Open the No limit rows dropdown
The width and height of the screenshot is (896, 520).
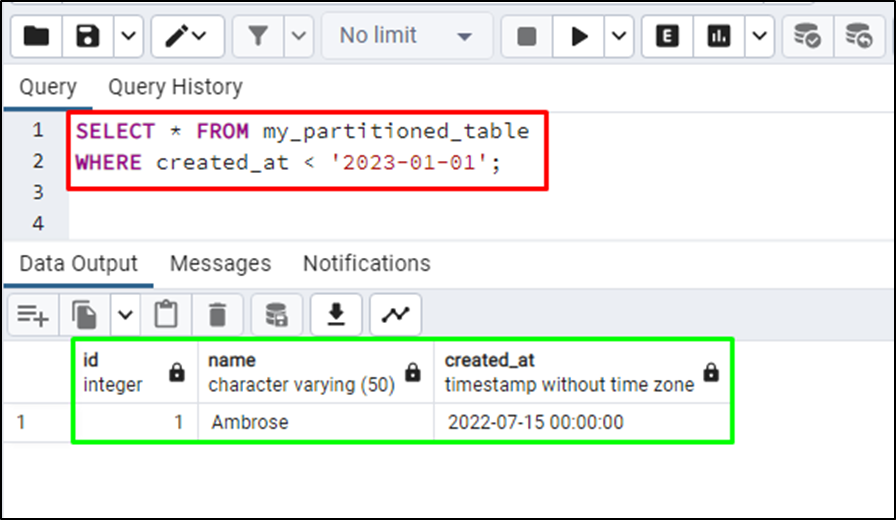pos(407,37)
